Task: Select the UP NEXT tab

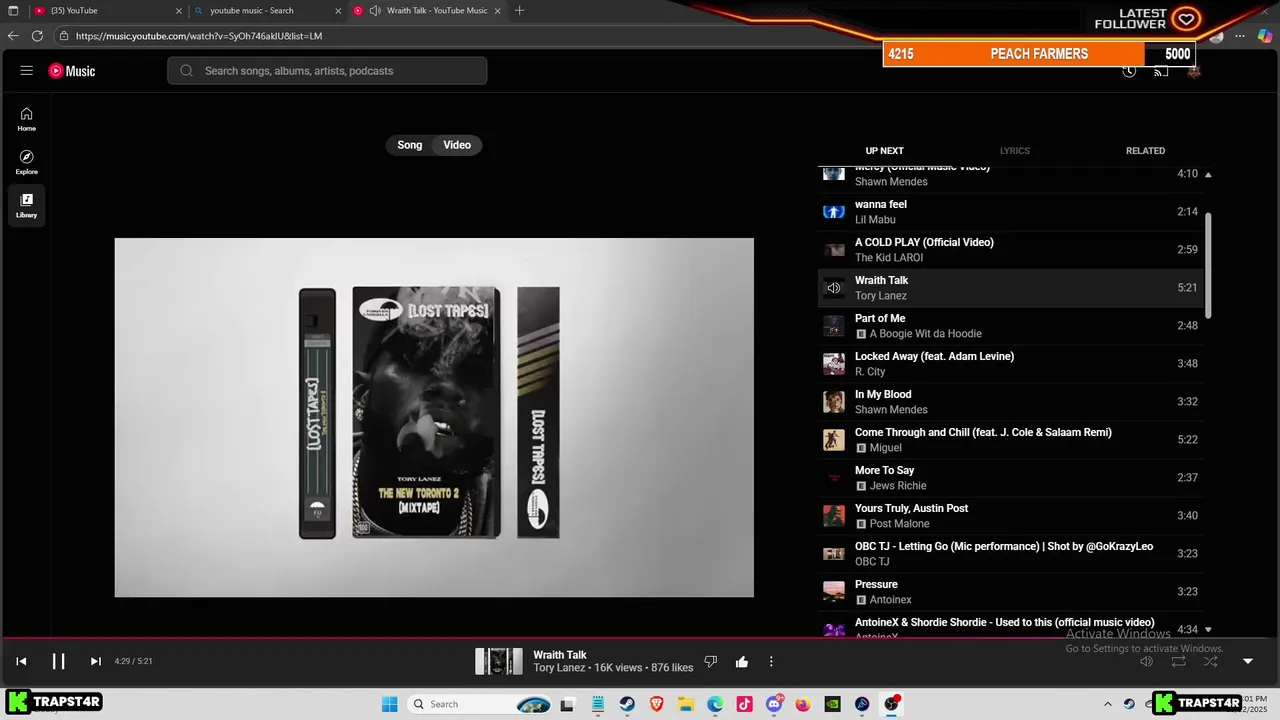Action: [884, 151]
